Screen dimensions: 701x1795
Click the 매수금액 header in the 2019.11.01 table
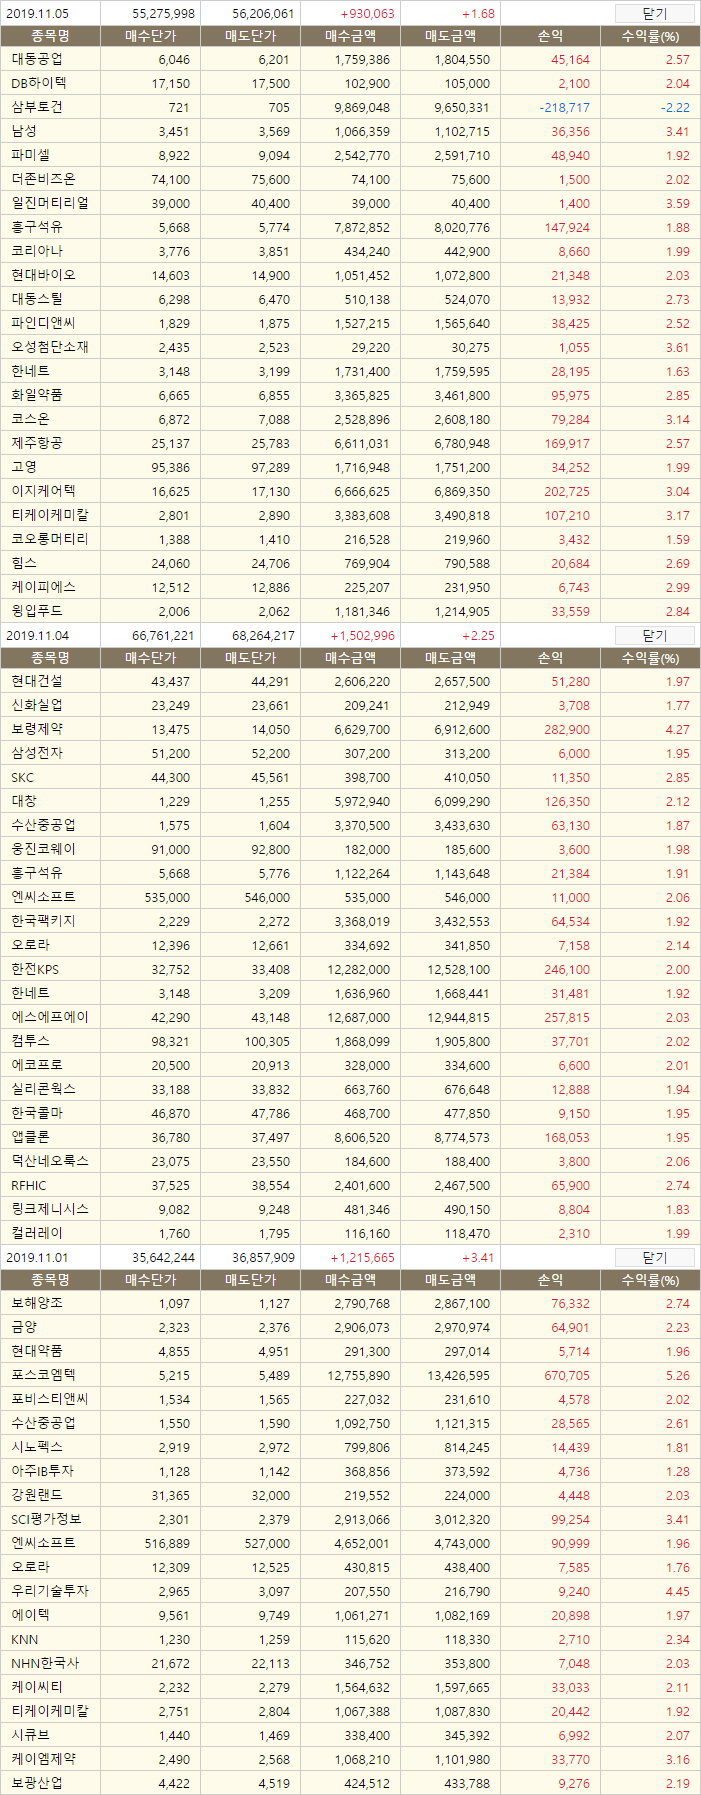[350, 1280]
